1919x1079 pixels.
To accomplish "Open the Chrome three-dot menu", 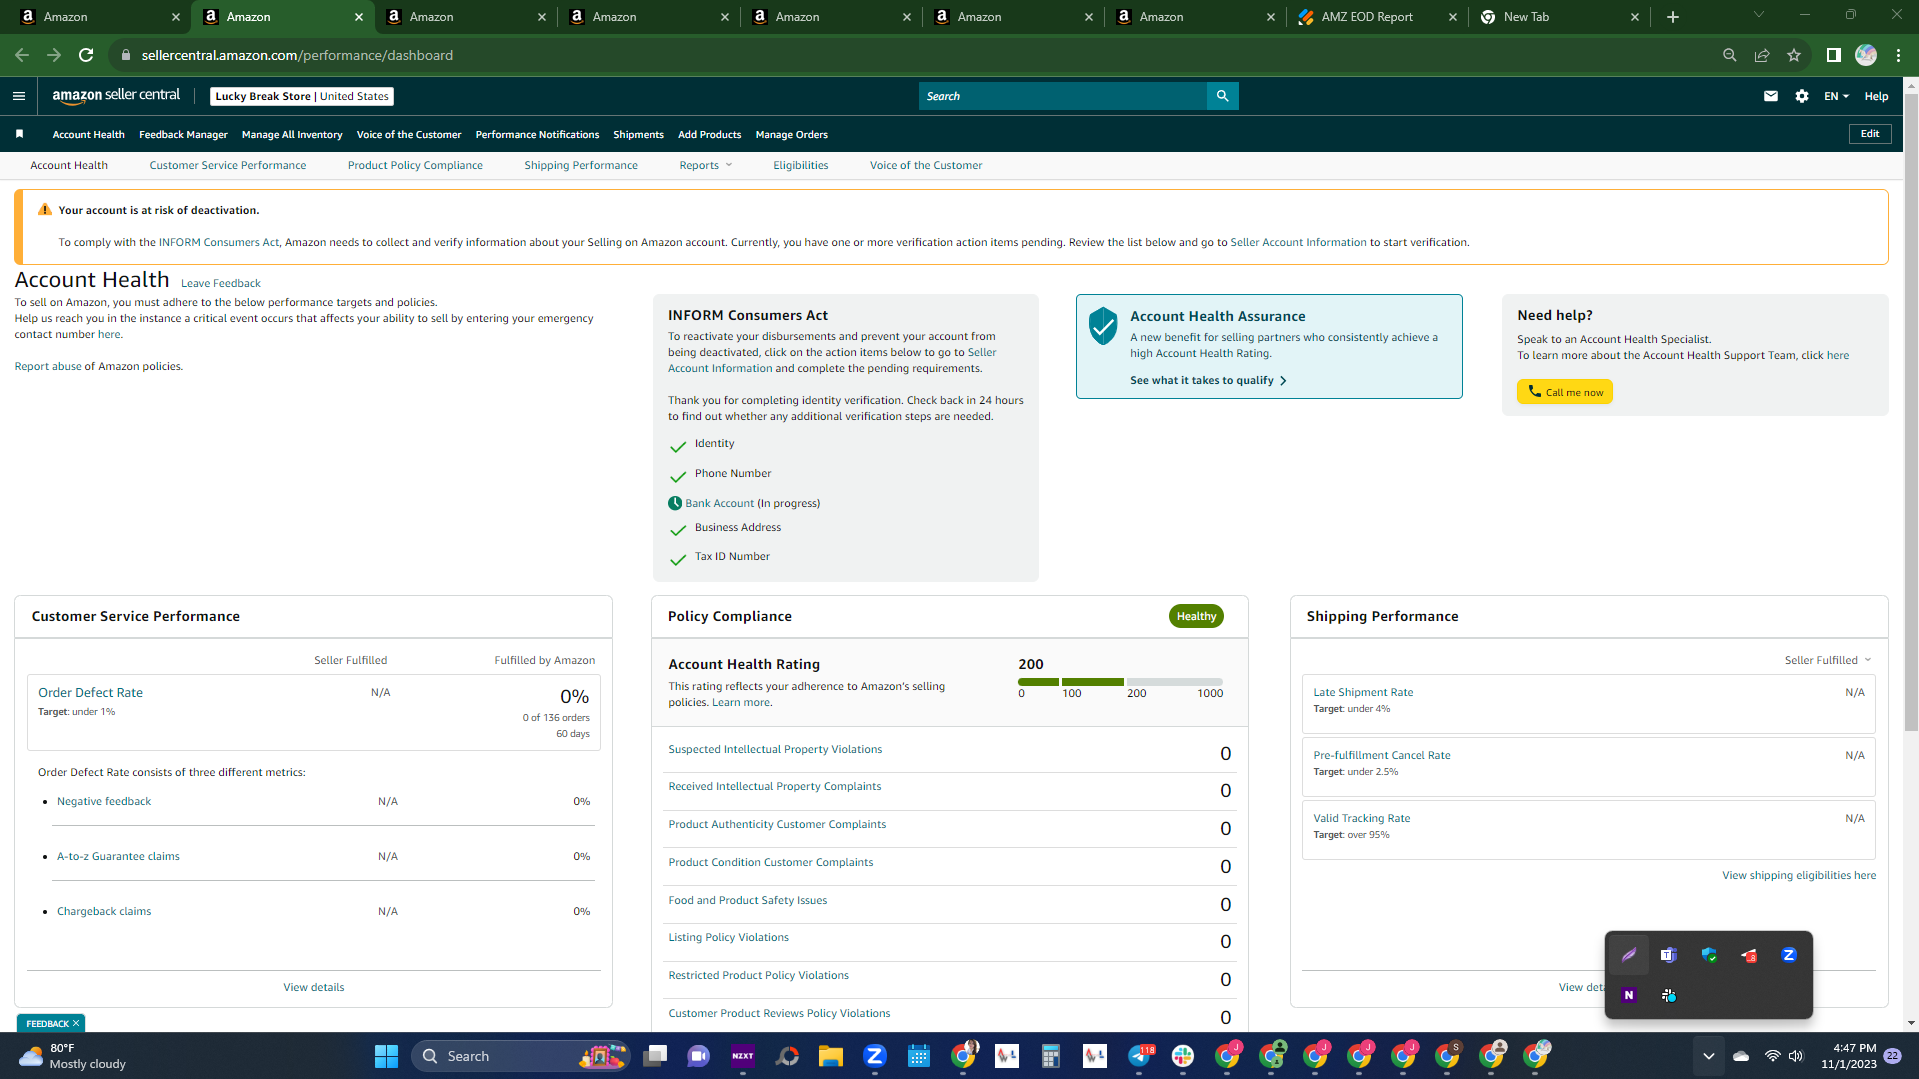I will tap(1898, 55).
